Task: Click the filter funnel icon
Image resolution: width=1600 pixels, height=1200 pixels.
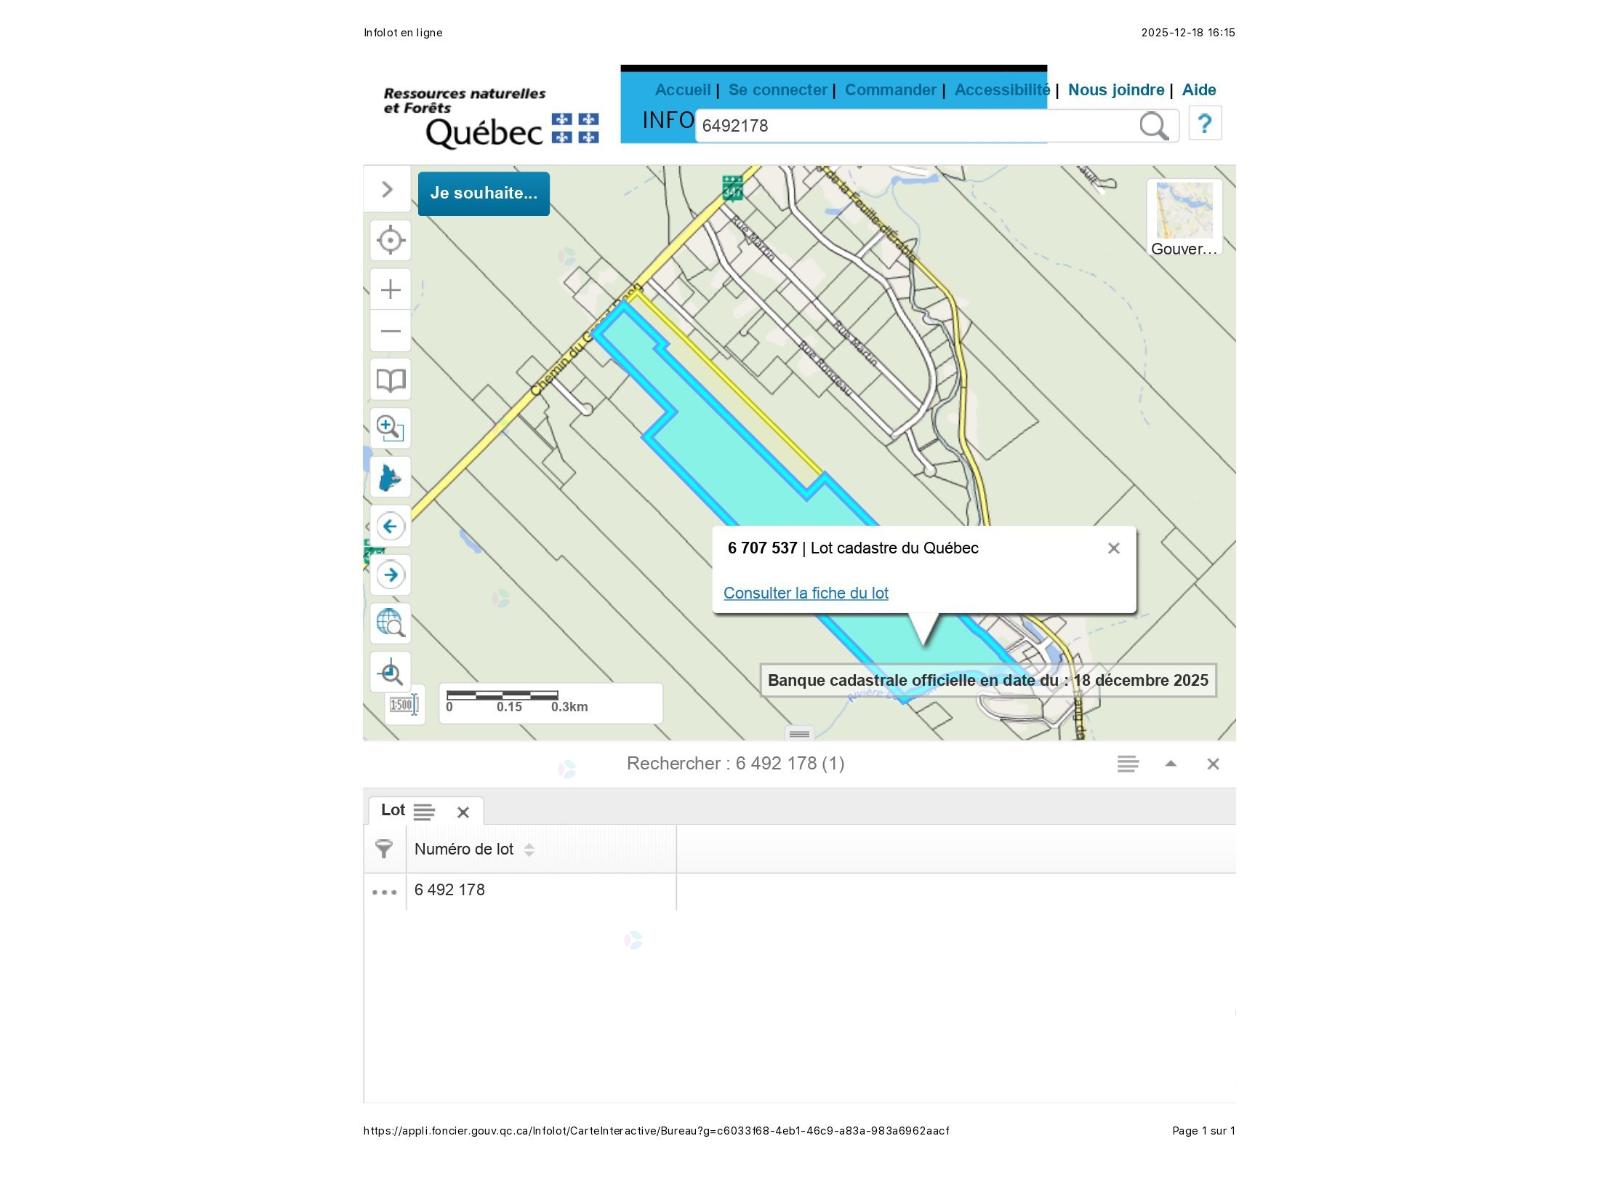Action: coord(384,849)
